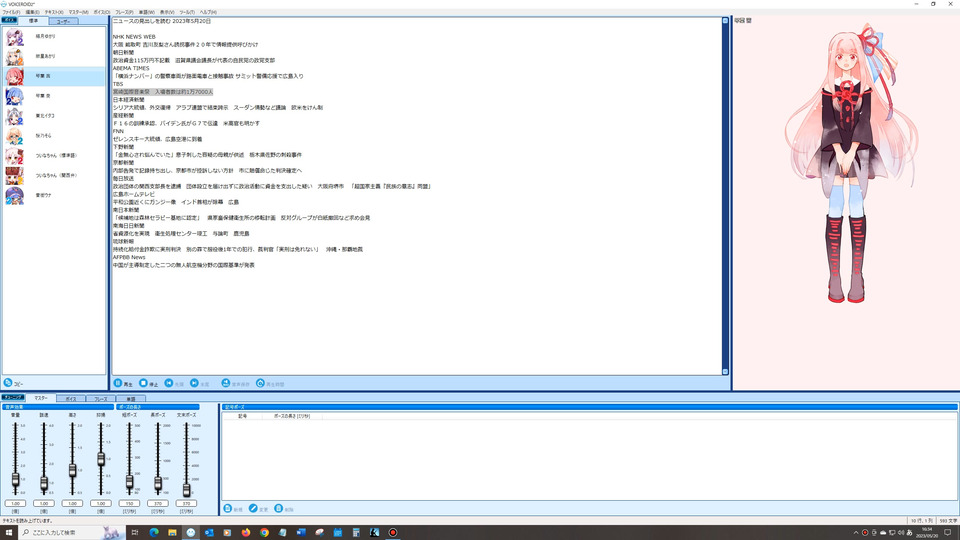Open the フレーズ menu in menu bar
The width and height of the screenshot is (960, 540).
pyautogui.click(x=124, y=12)
